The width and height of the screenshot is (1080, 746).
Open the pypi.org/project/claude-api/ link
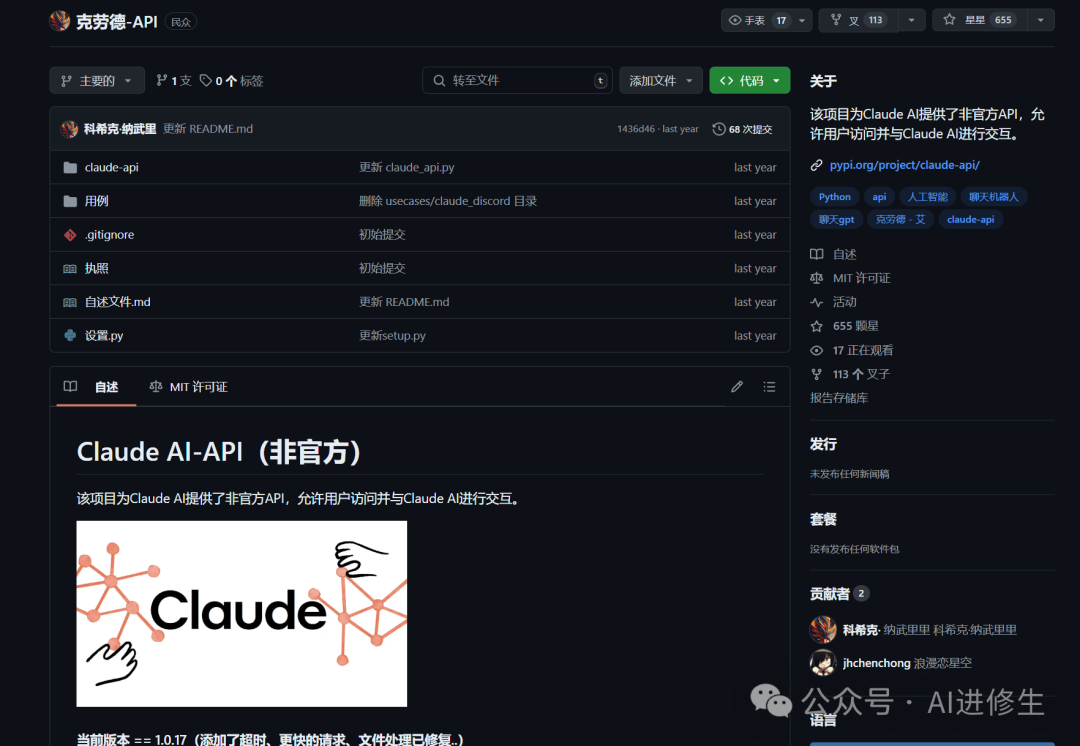(x=904, y=165)
